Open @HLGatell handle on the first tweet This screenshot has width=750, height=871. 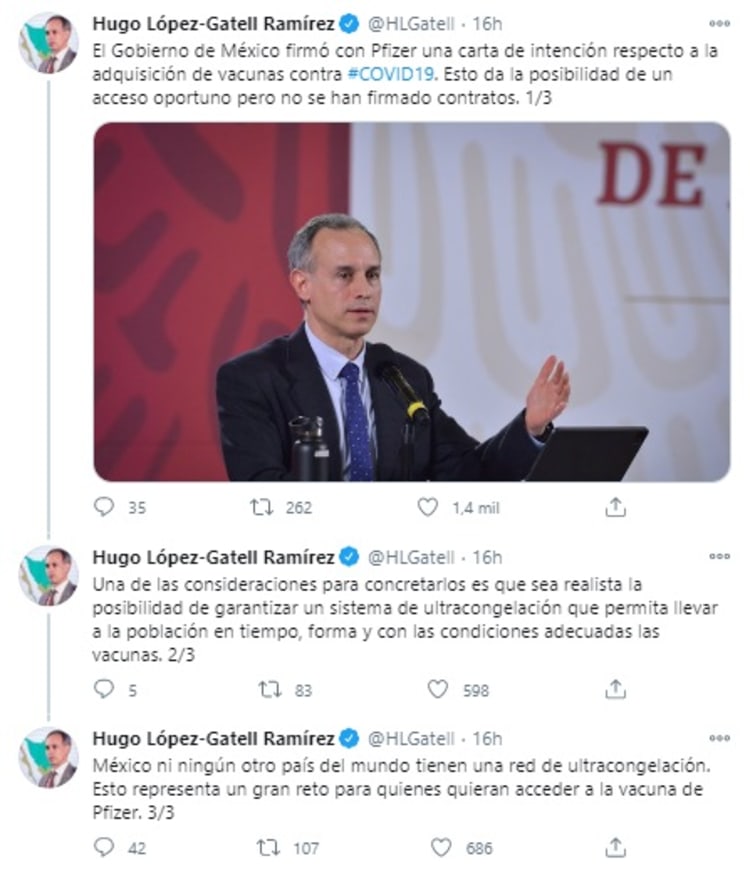point(411,24)
